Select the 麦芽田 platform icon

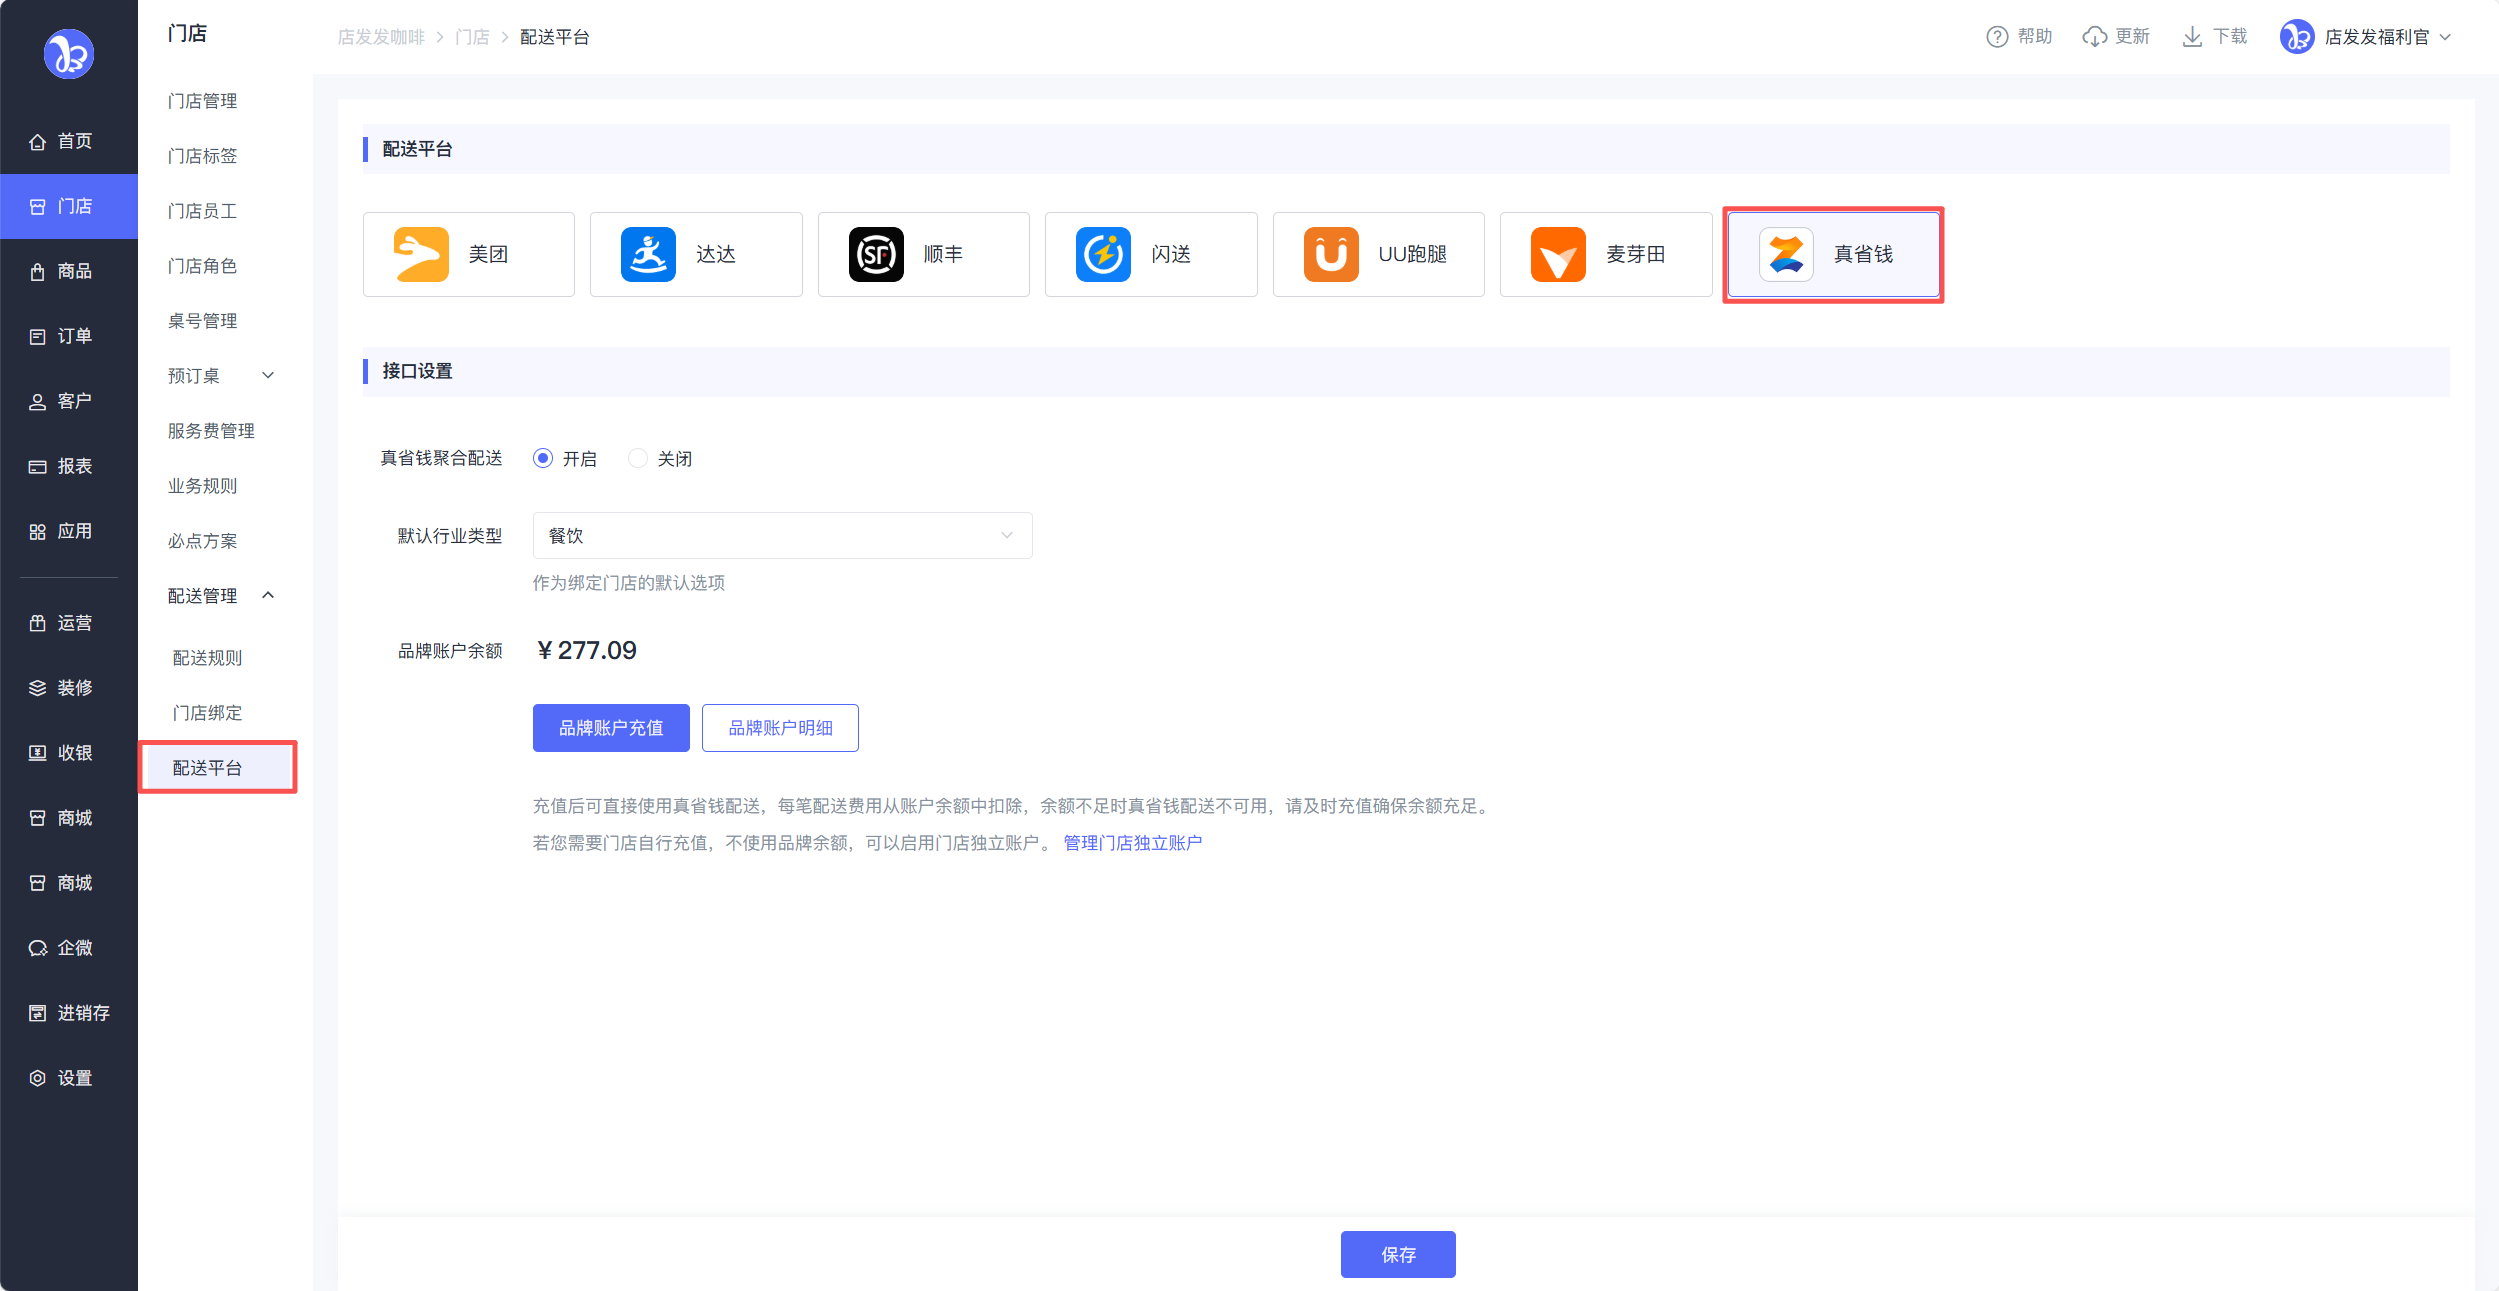click(x=1558, y=254)
